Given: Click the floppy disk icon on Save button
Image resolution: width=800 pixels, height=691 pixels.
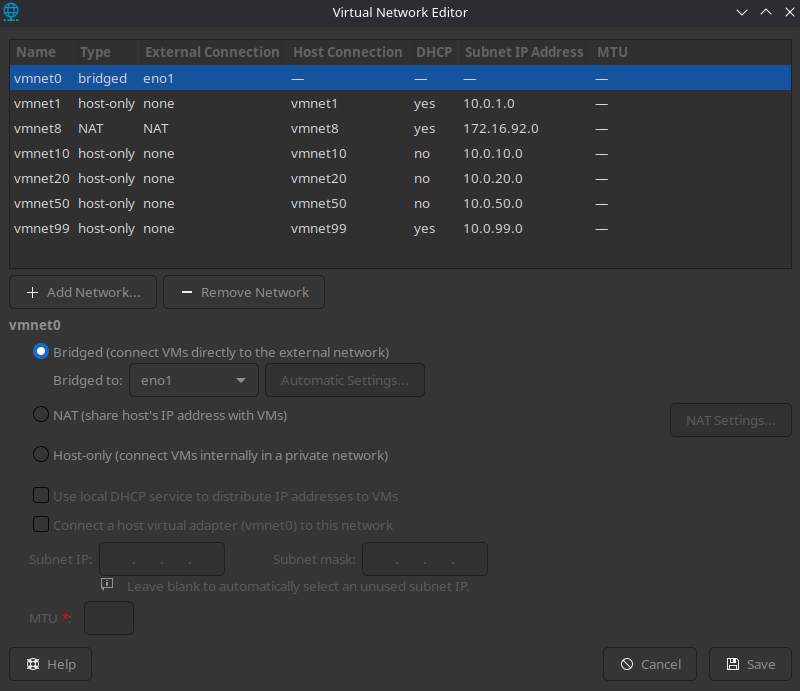Looking at the screenshot, I should (731, 664).
